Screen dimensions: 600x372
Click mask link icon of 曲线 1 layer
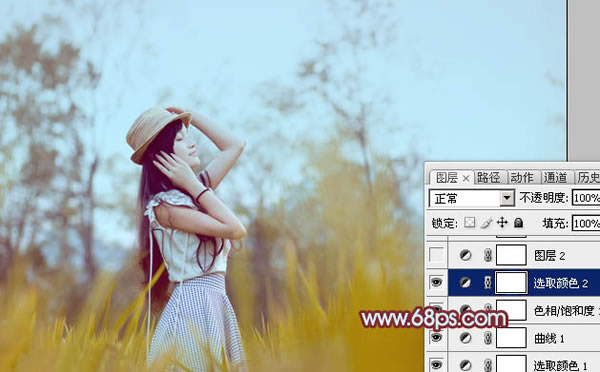coord(488,338)
